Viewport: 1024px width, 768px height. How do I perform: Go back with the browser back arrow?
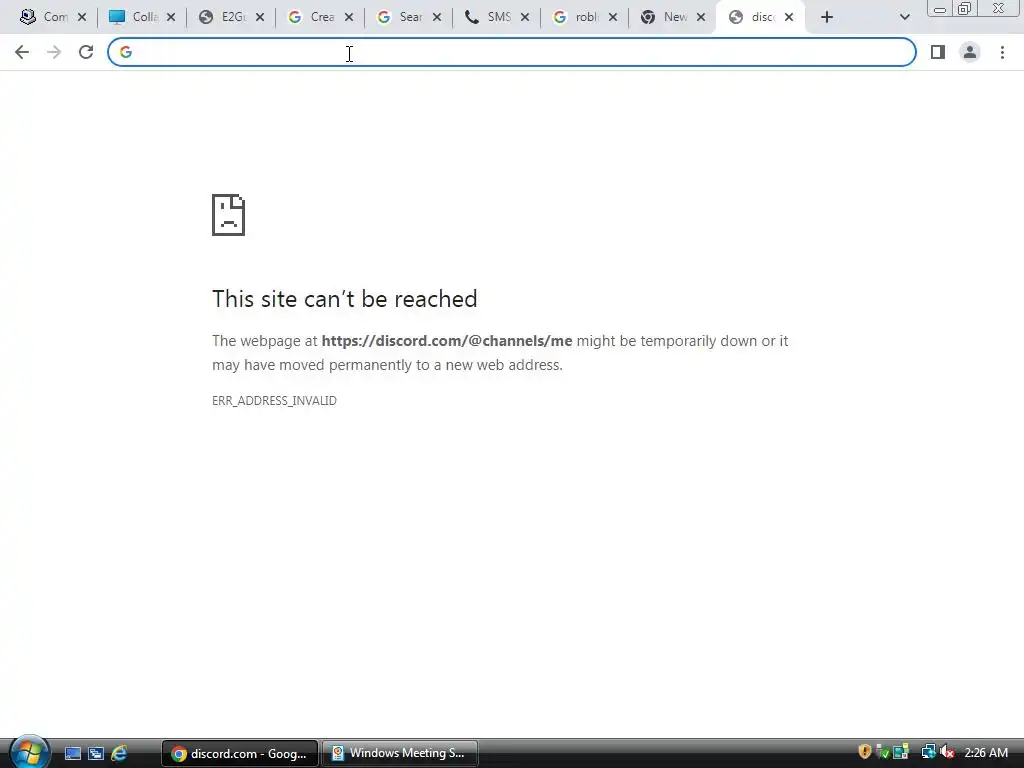pos(22,52)
